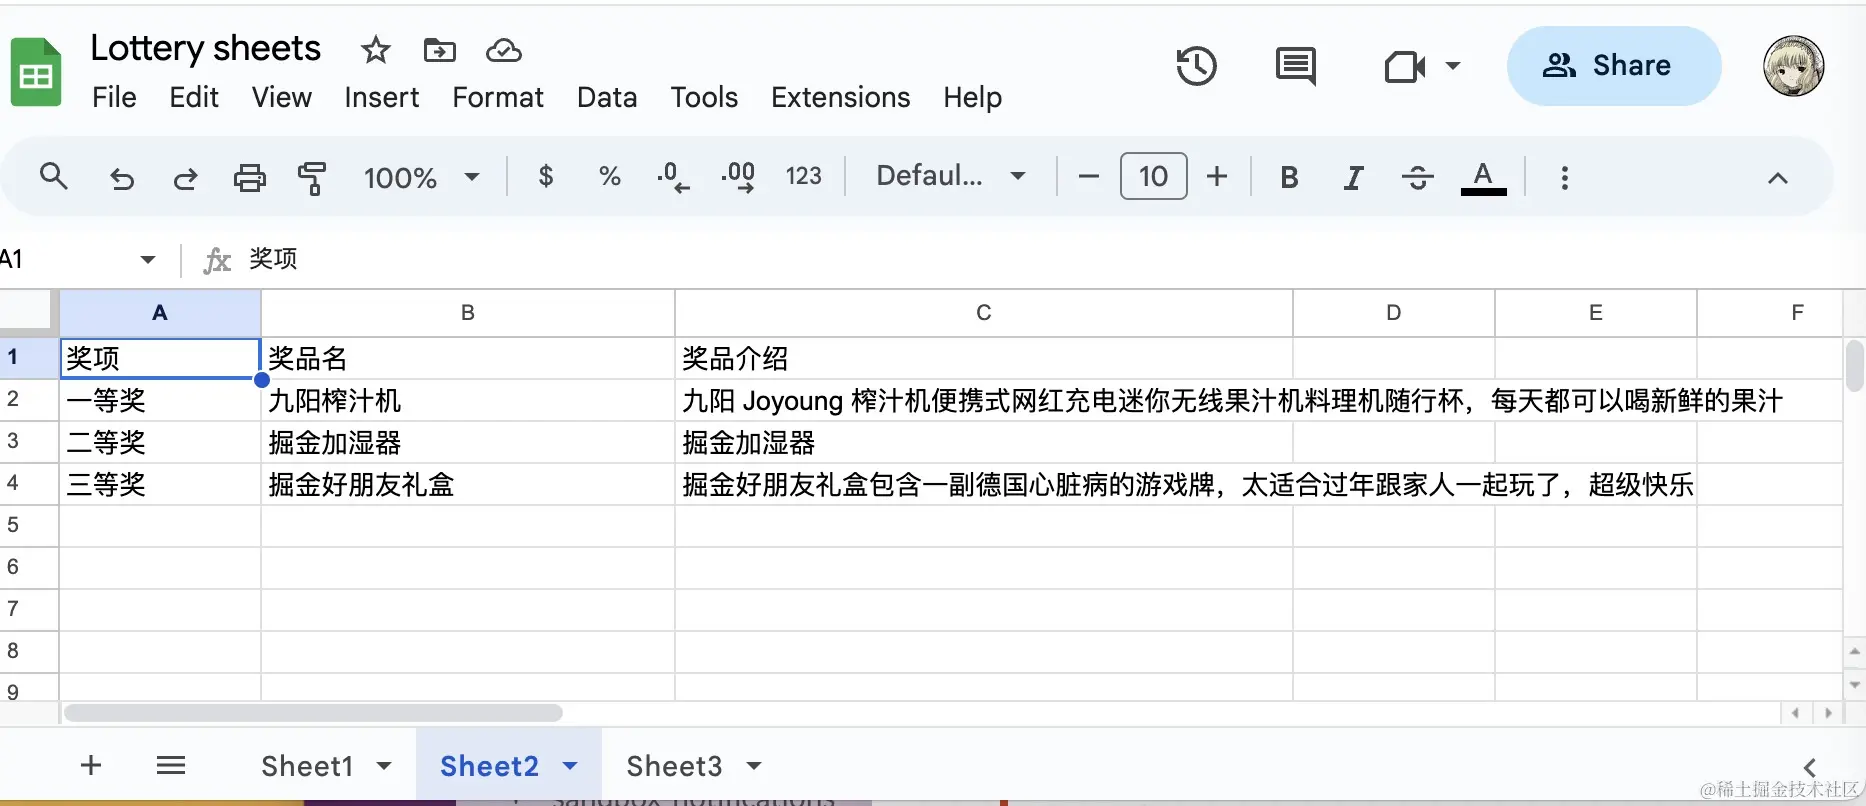Open the File menu
1866x806 pixels.
coord(114,97)
